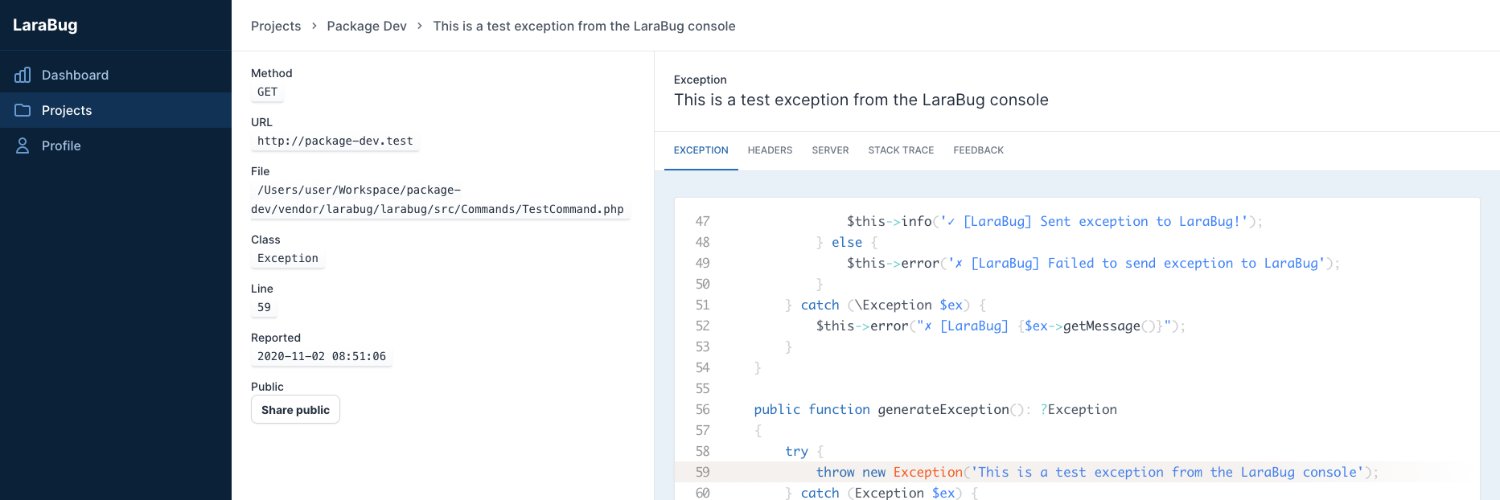
Task: Switch to the EXCEPTION tab
Action: 701,150
